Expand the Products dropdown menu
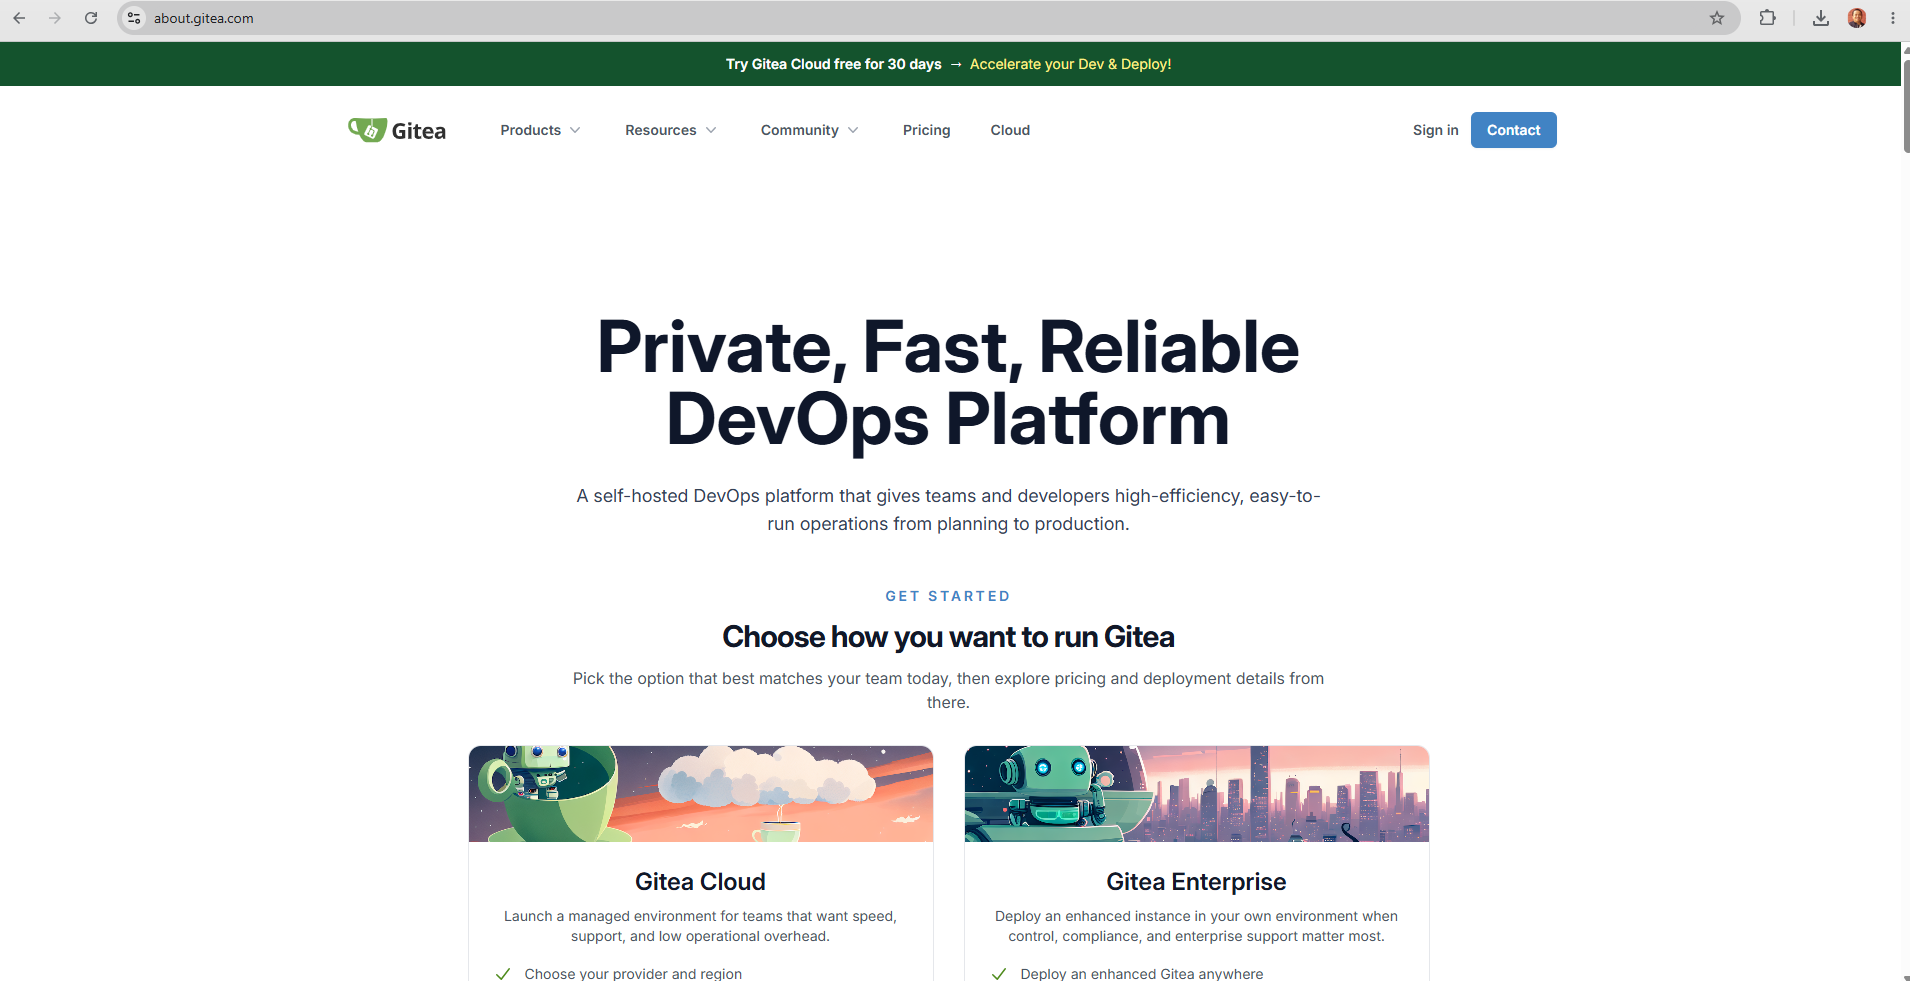This screenshot has width=1910, height=981. 540,130
